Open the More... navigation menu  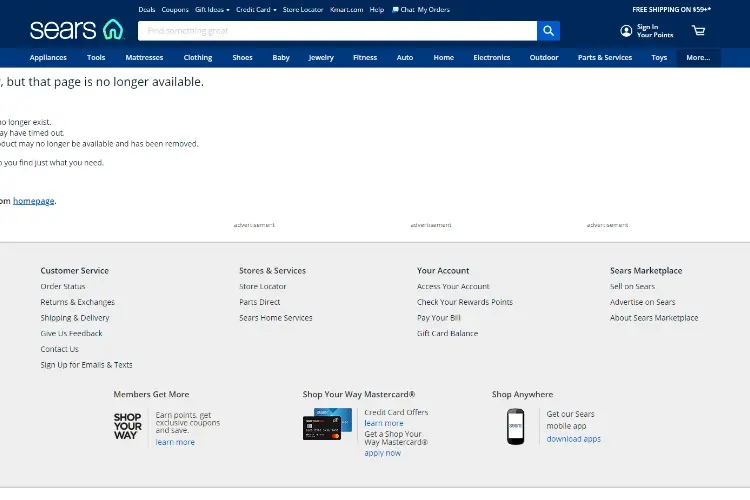click(698, 57)
